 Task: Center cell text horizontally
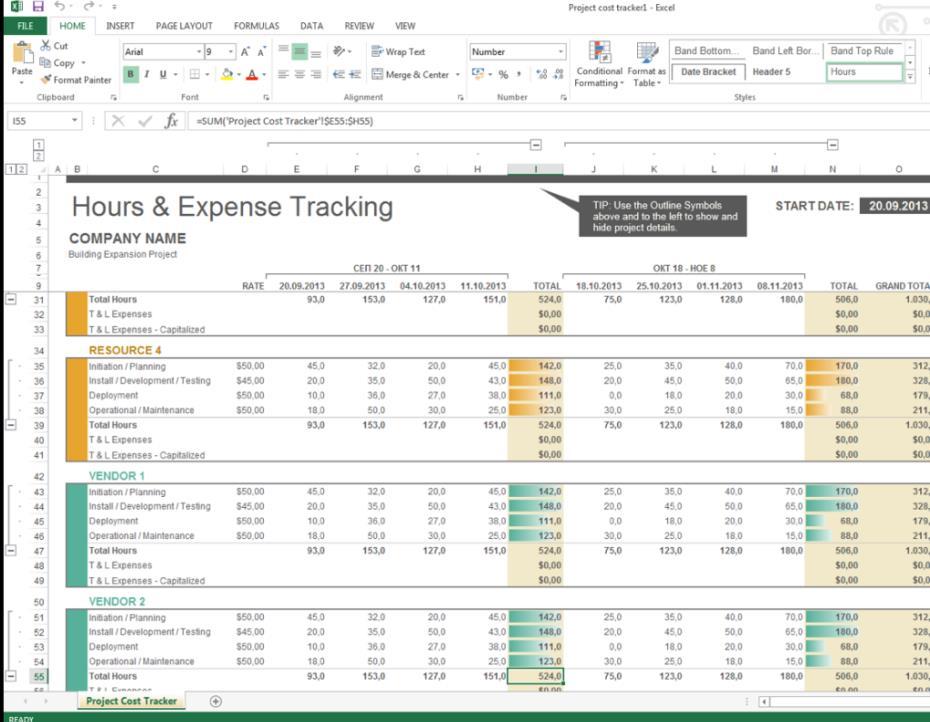[300, 74]
